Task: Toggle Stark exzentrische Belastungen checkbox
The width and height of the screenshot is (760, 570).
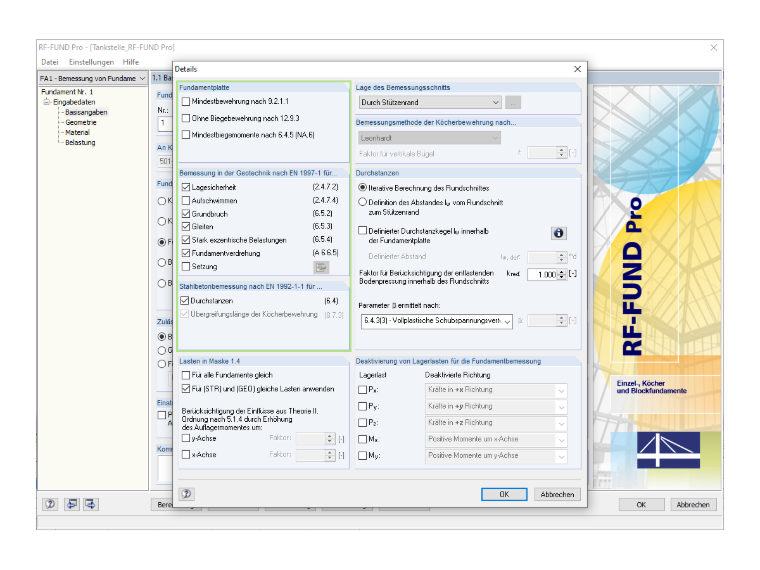Action: [186, 239]
